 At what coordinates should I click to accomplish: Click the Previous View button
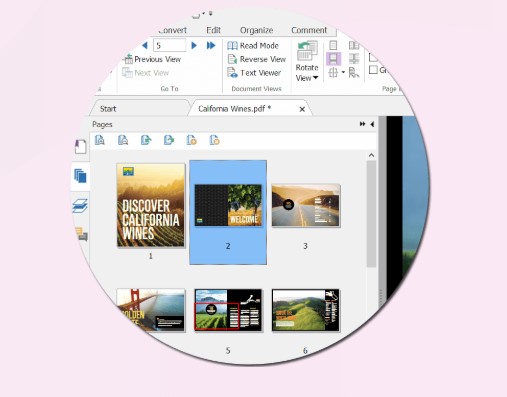153,59
